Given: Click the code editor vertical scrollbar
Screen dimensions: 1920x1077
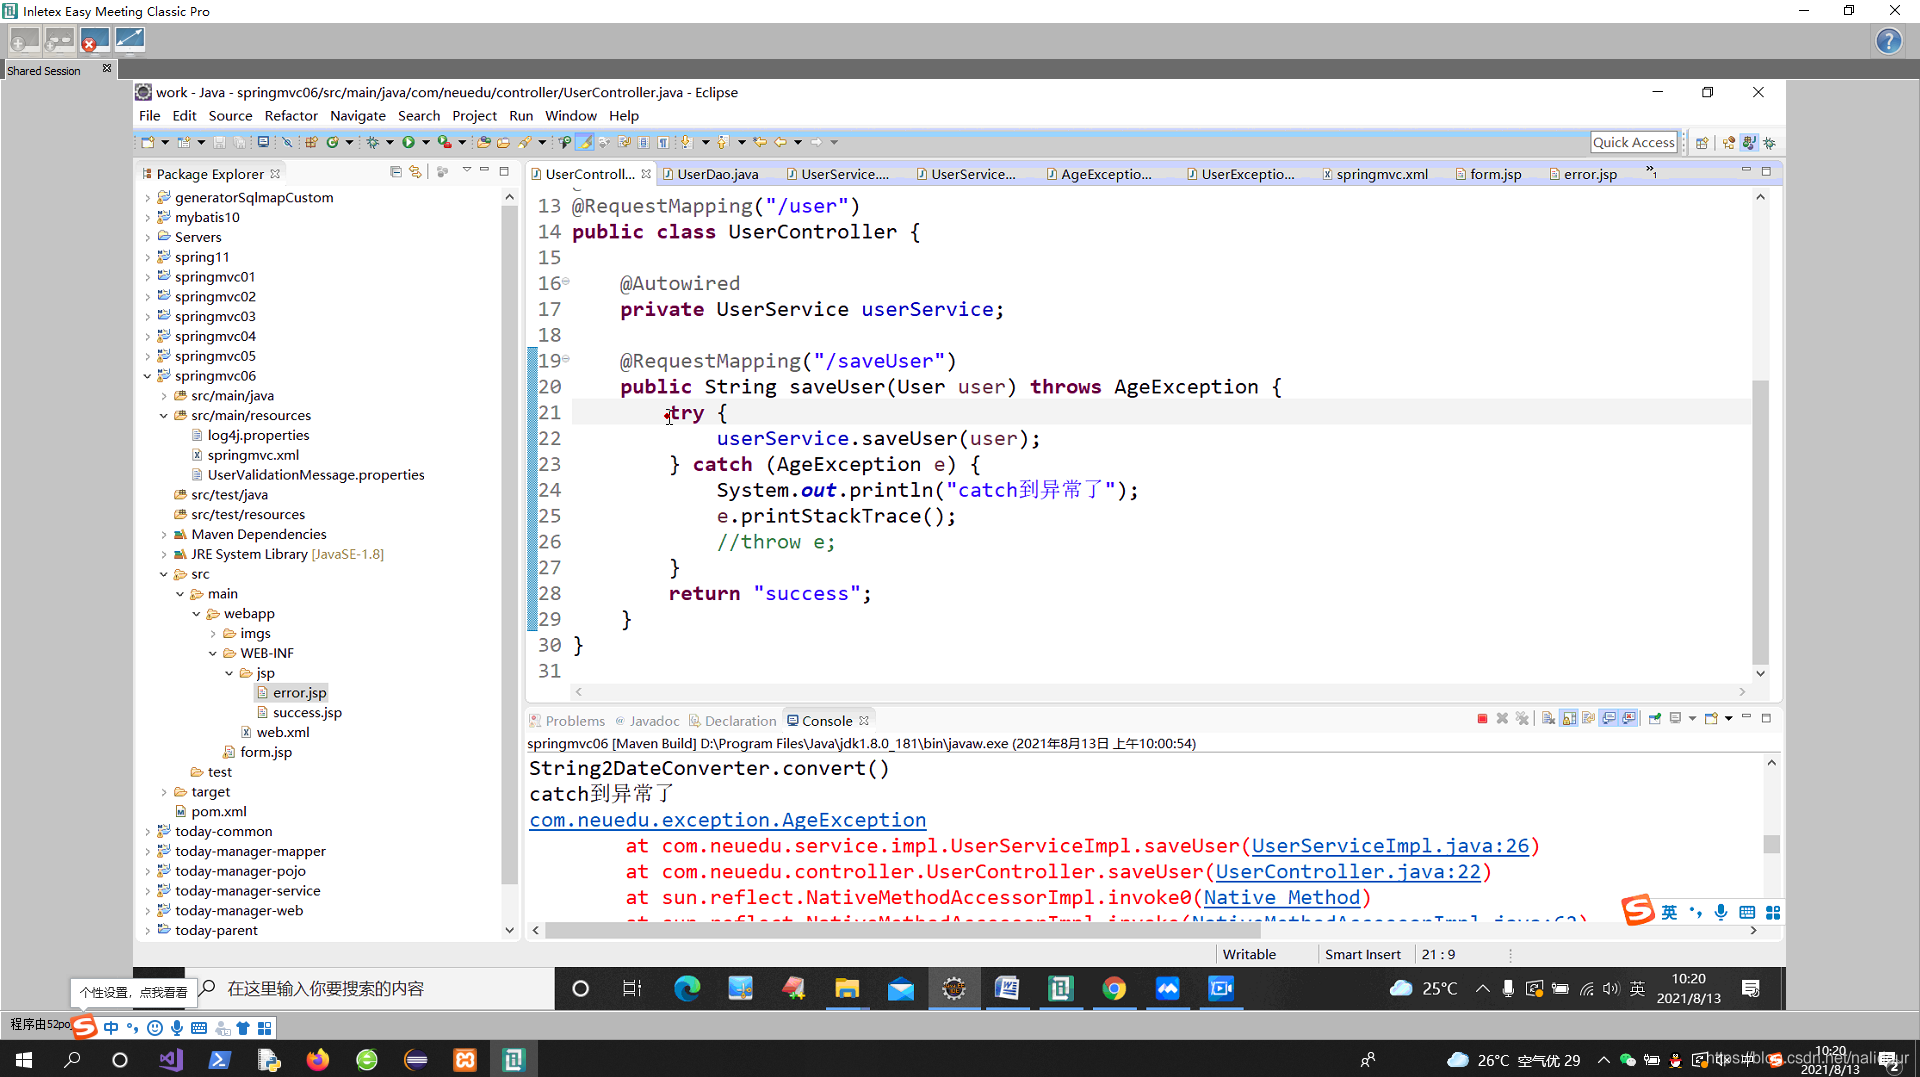Looking at the screenshot, I should point(1760,522).
